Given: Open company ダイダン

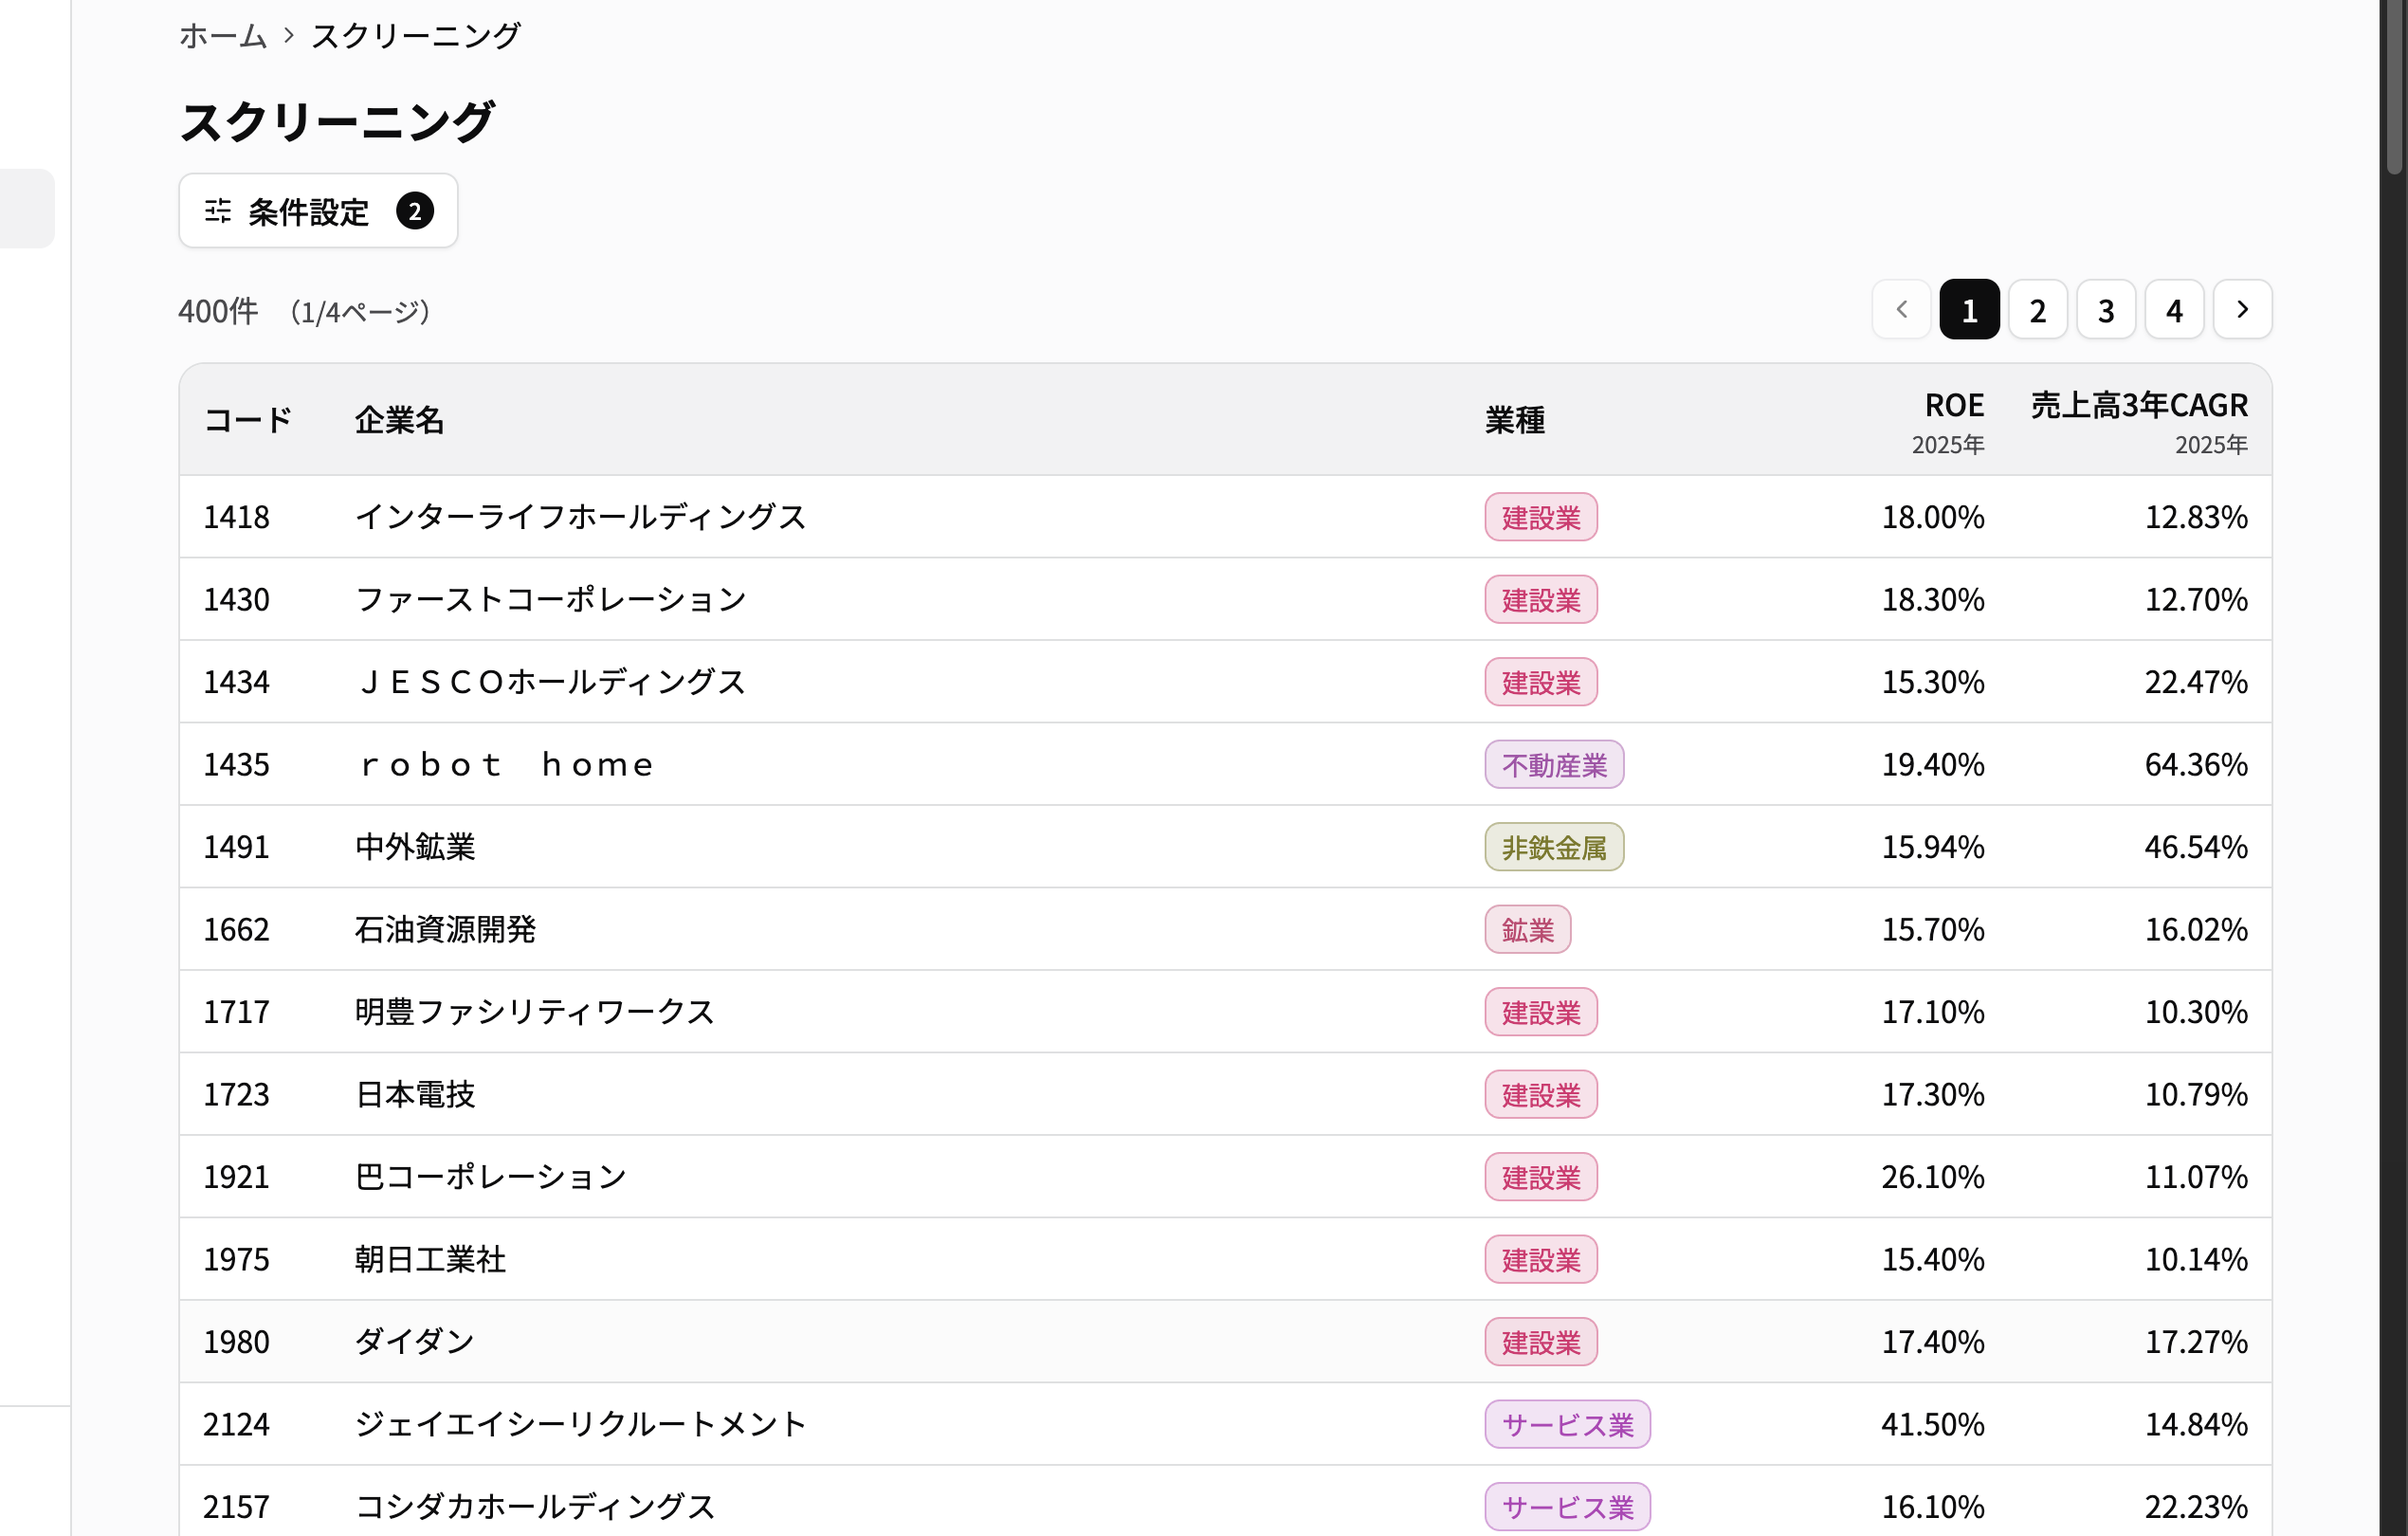Looking at the screenshot, I should point(414,1342).
